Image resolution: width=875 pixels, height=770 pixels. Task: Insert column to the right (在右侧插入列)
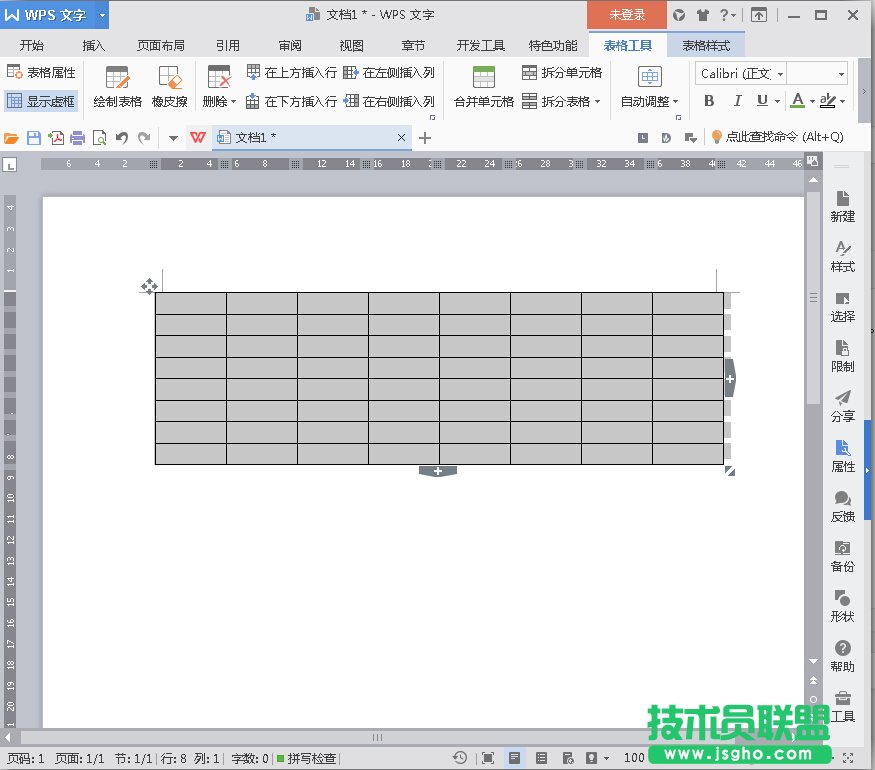388,101
